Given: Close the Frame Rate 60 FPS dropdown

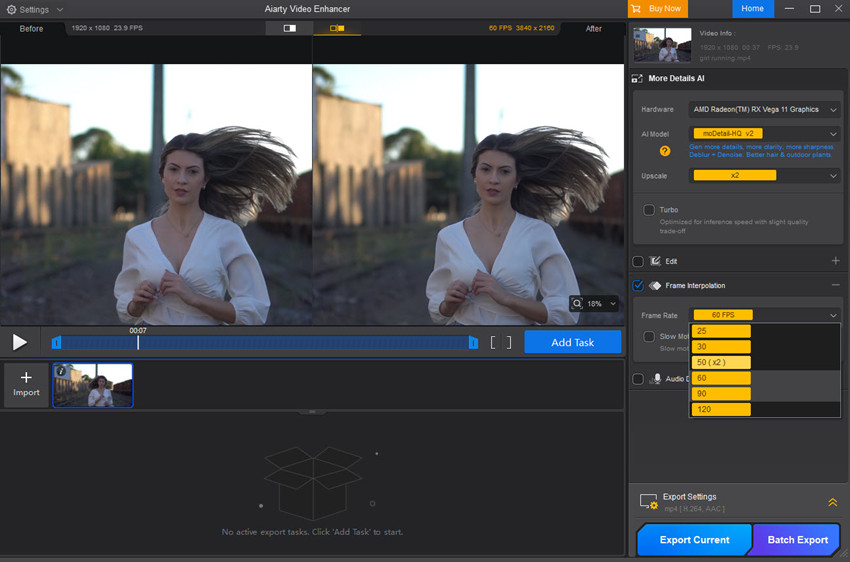Looking at the screenshot, I should click(765, 315).
